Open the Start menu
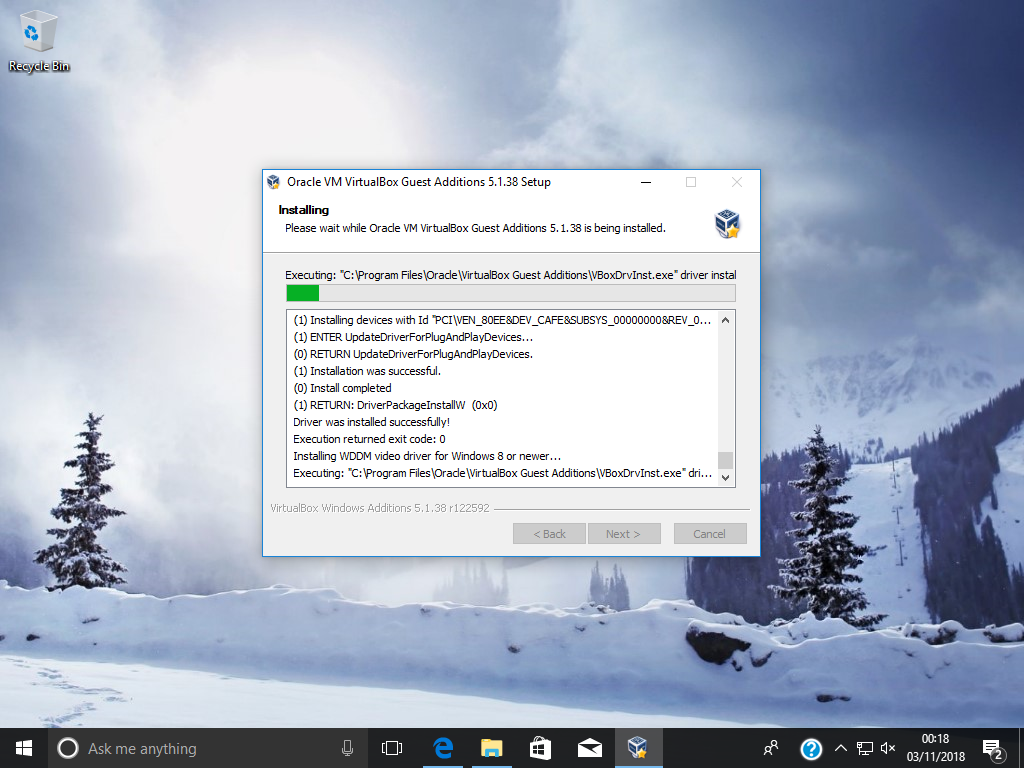This screenshot has width=1024, height=768. 23,748
